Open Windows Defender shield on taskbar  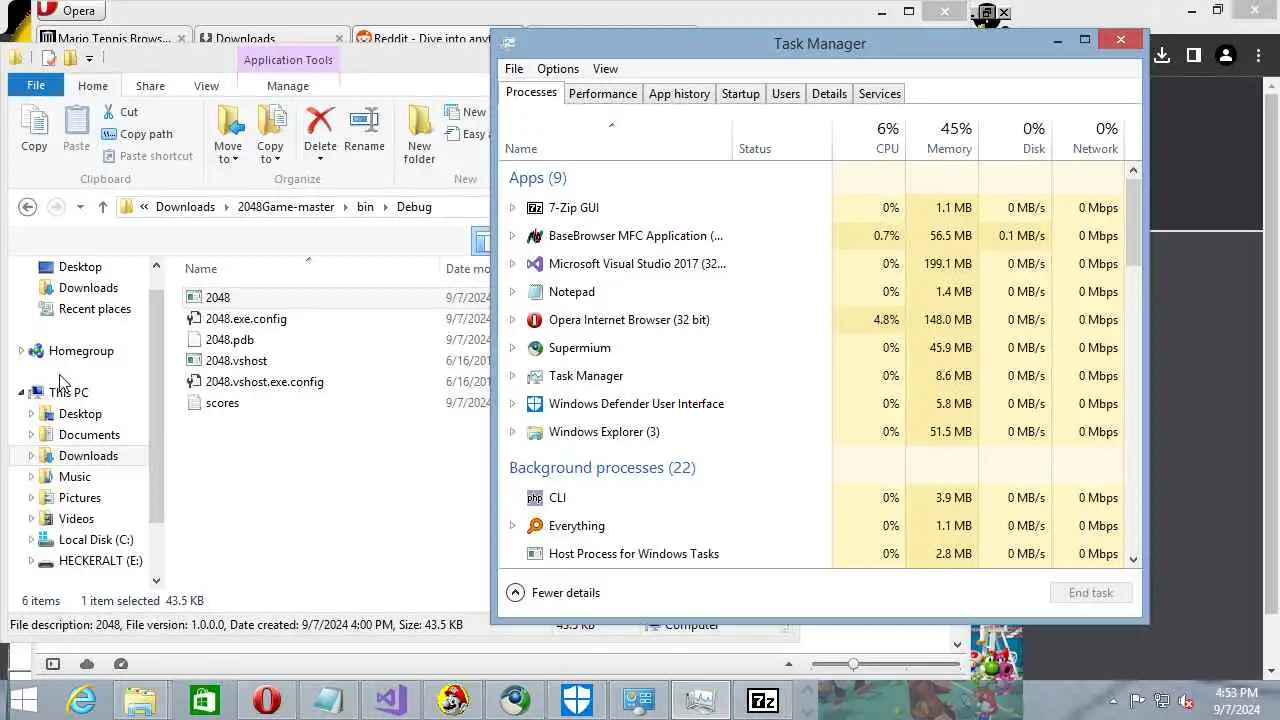(576, 700)
